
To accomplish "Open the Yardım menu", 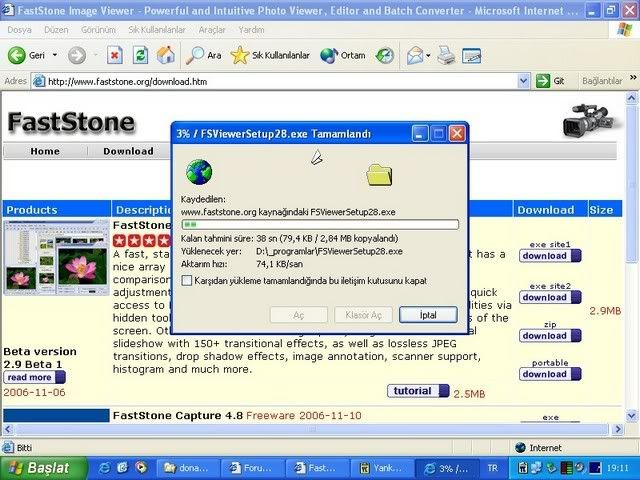I will pyautogui.click(x=251, y=30).
